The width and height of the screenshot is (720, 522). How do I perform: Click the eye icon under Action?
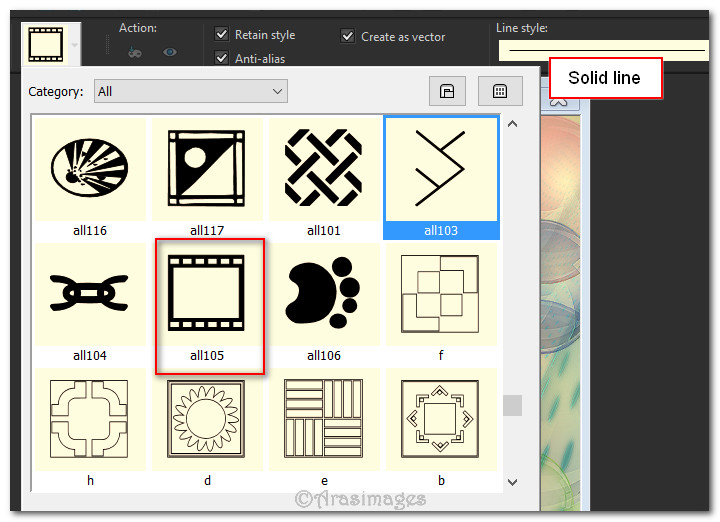click(x=169, y=52)
